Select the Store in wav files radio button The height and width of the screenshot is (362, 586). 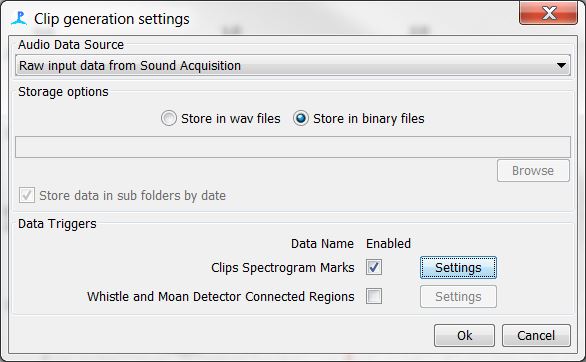point(169,118)
